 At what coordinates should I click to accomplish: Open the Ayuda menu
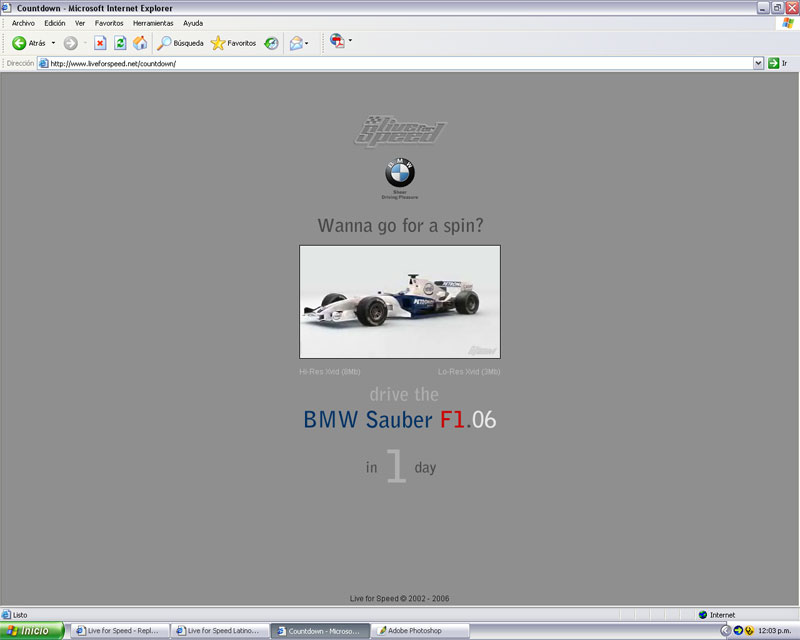(193, 23)
